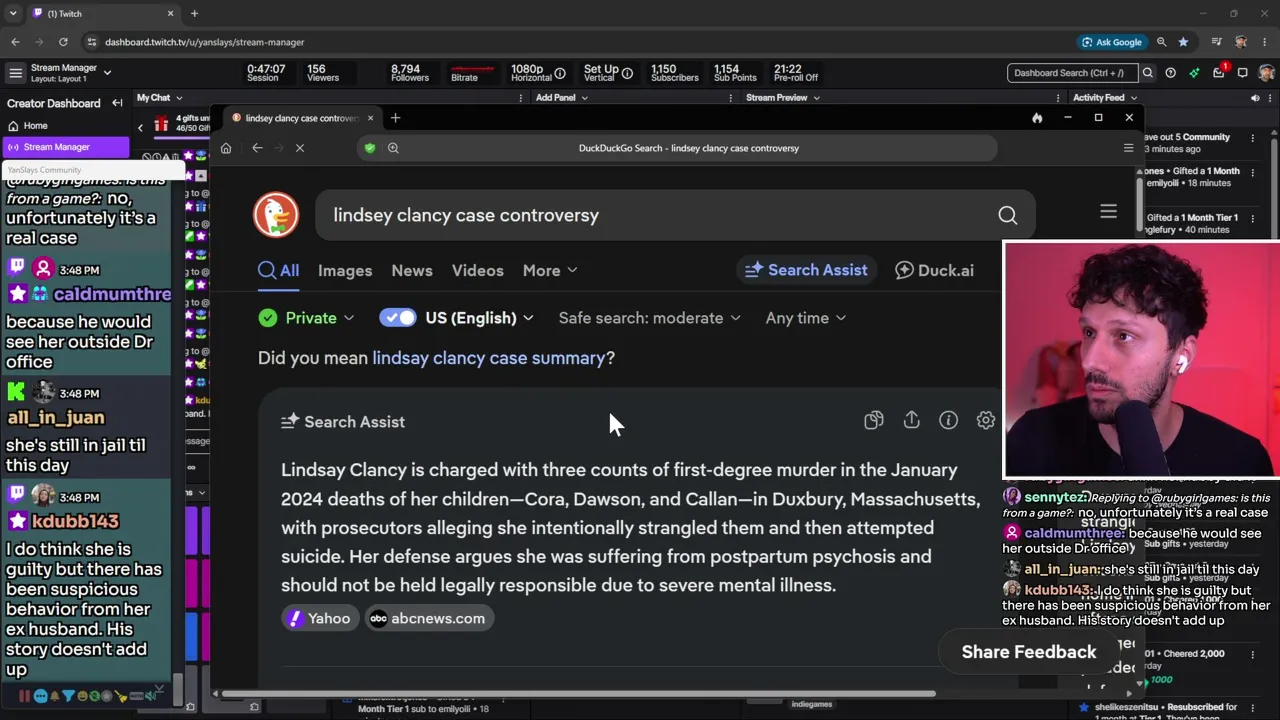The width and height of the screenshot is (1280, 720).
Task: Click the 156 Viewers stat
Action: point(323,73)
